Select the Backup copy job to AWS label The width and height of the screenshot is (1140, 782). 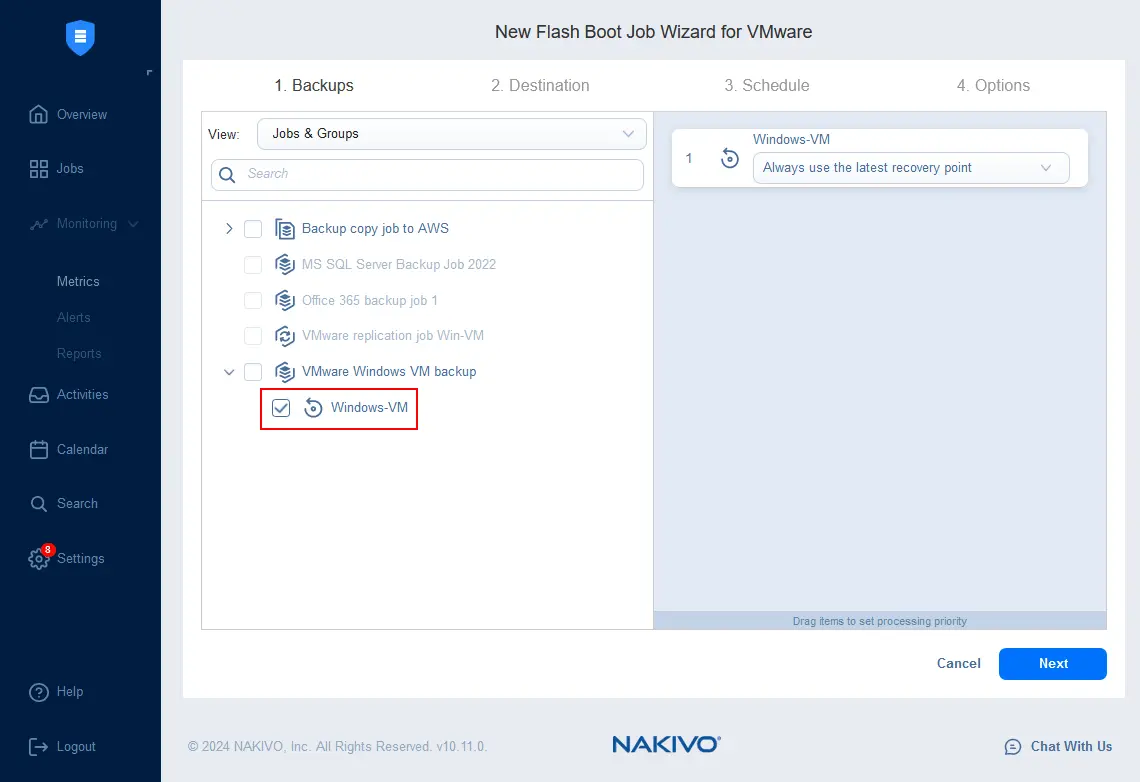pos(375,229)
